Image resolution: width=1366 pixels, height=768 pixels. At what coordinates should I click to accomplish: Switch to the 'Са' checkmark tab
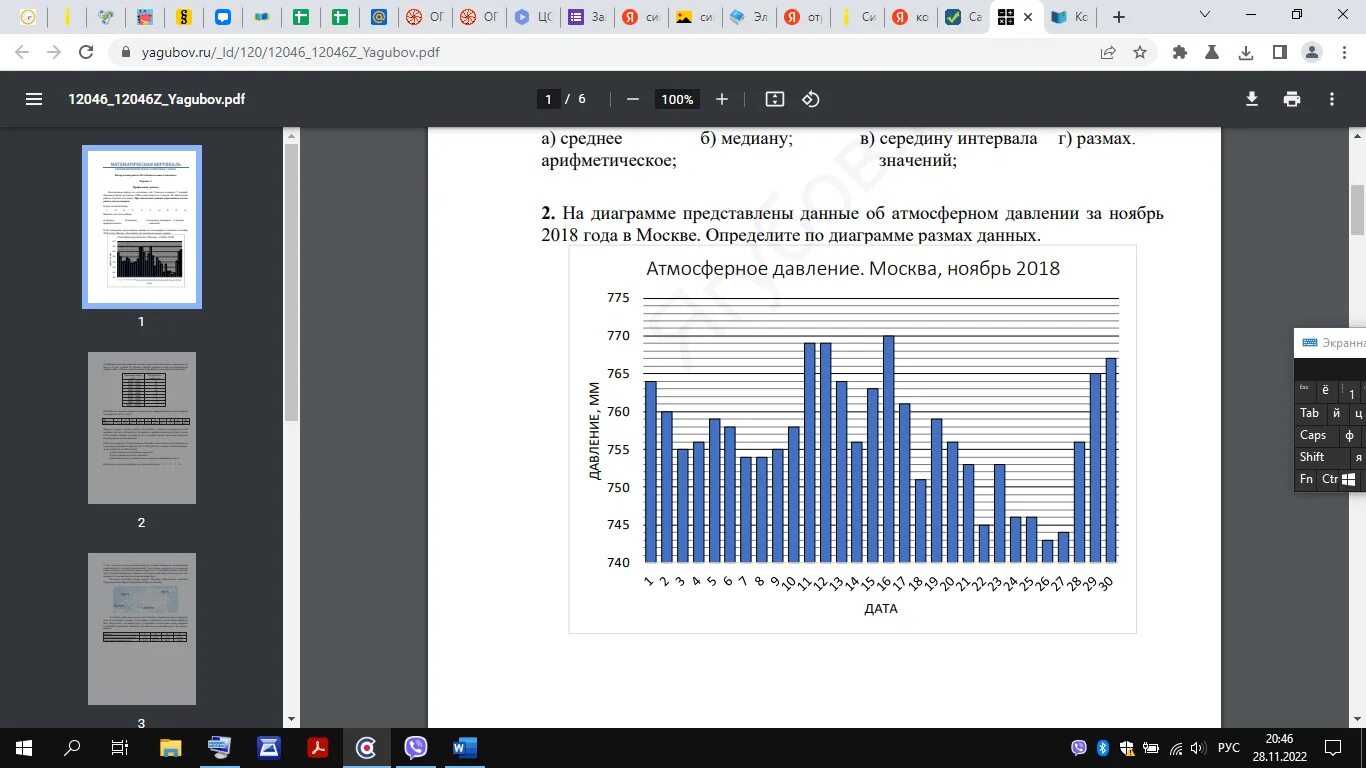coord(963,17)
